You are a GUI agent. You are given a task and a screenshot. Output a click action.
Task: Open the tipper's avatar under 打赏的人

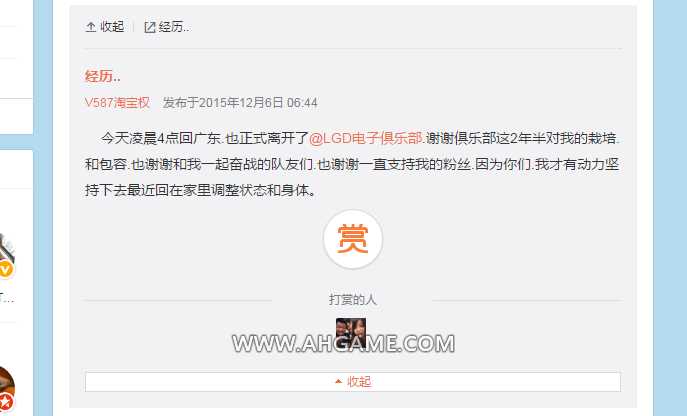(x=351, y=333)
